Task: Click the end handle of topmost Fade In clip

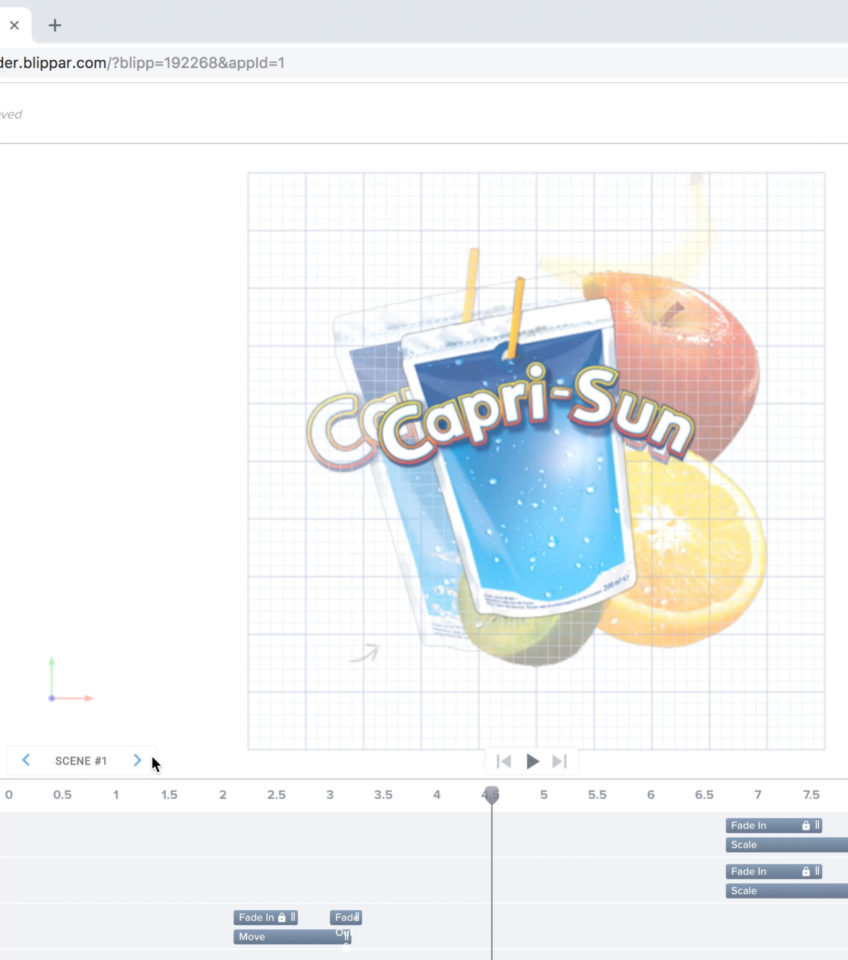Action: coord(817,825)
